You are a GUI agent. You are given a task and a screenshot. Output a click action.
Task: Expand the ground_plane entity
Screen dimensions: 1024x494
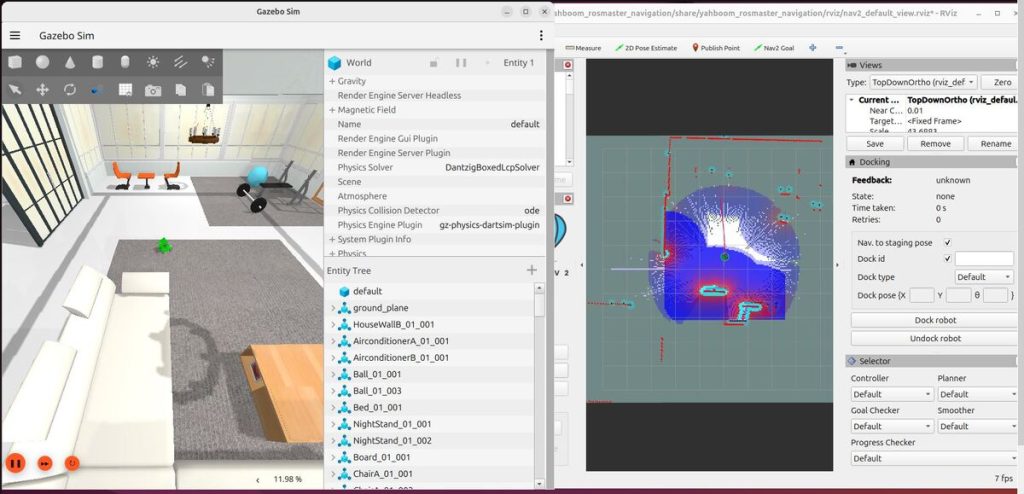click(x=333, y=308)
